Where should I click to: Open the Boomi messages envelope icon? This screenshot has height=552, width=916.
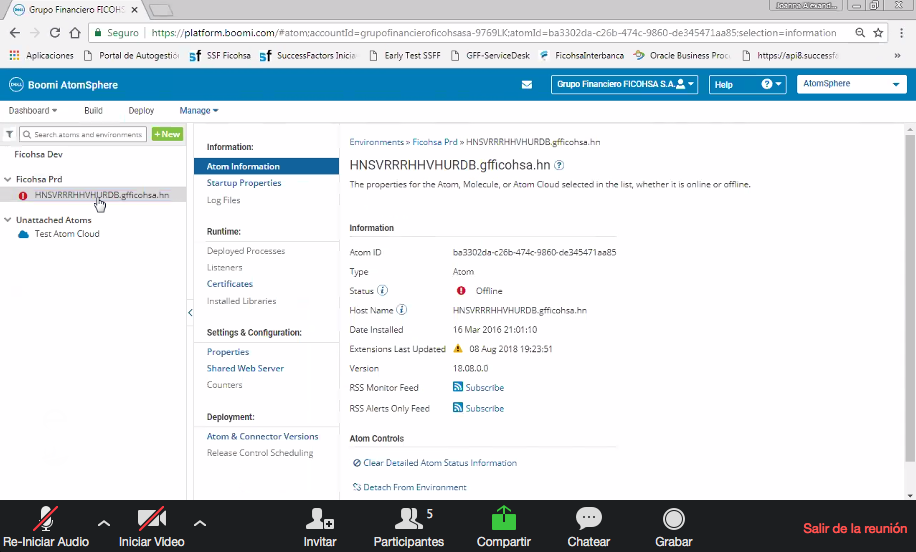click(527, 85)
